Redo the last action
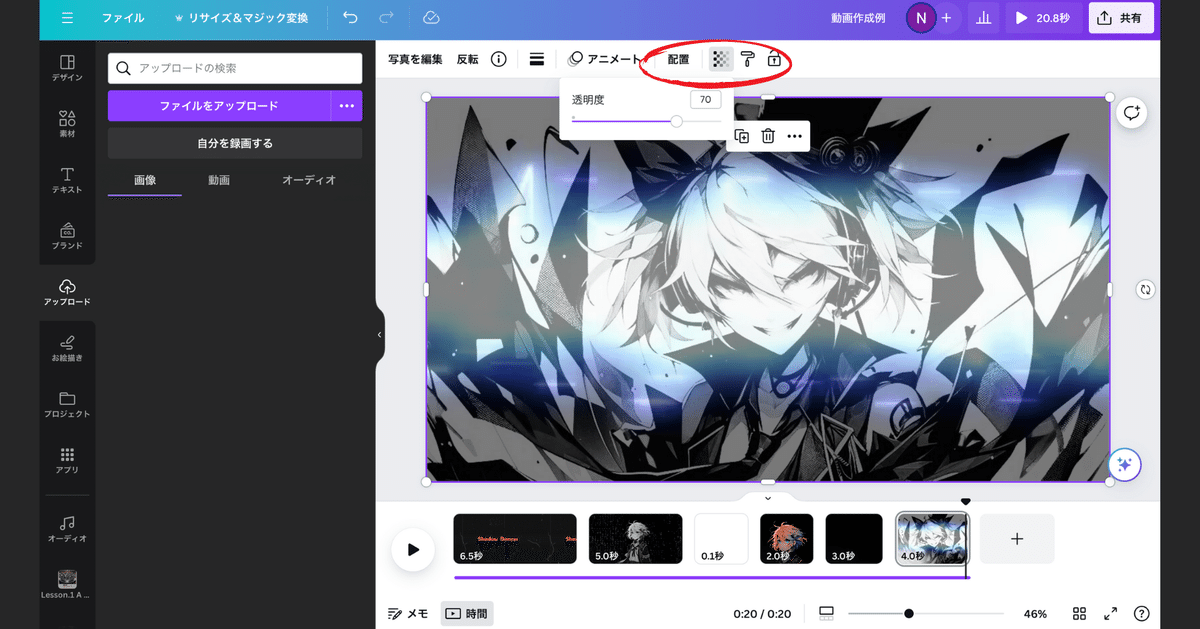The height and width of the screenshot is (629, 1200). pos(387,18)
